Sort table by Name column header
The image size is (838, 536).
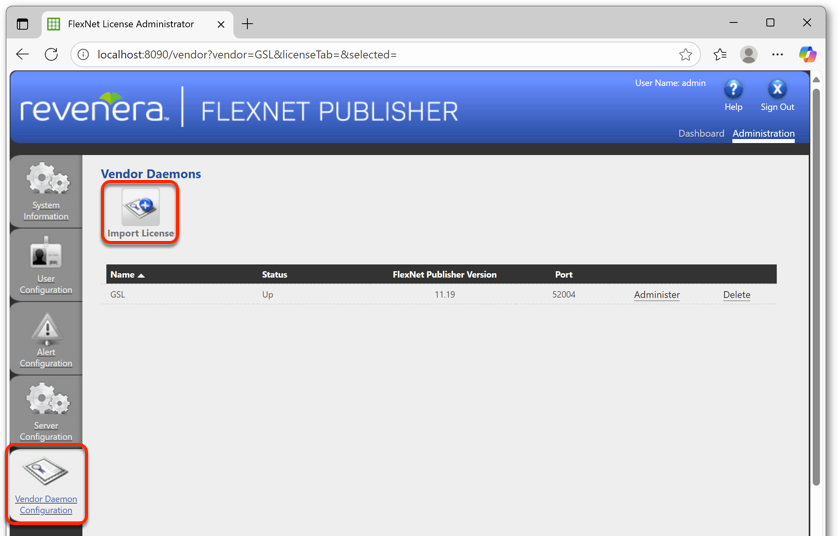[127, 274]
